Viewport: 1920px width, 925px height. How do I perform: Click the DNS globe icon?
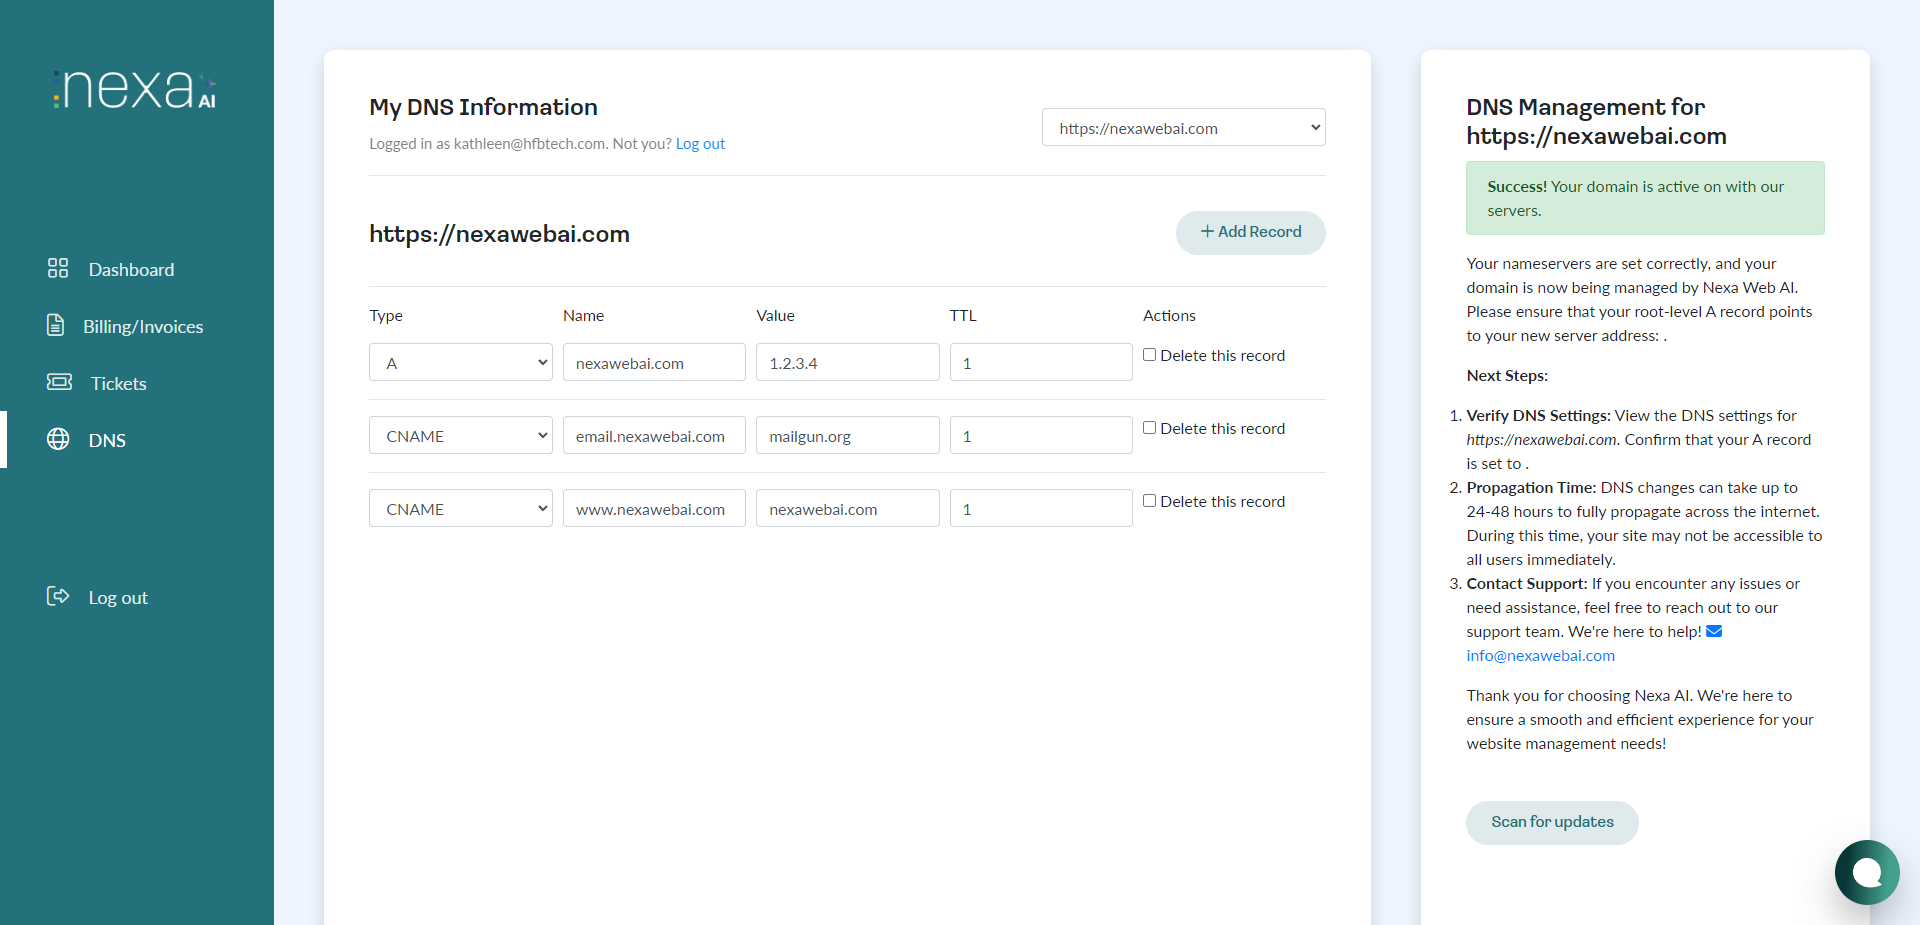[58, 439]
